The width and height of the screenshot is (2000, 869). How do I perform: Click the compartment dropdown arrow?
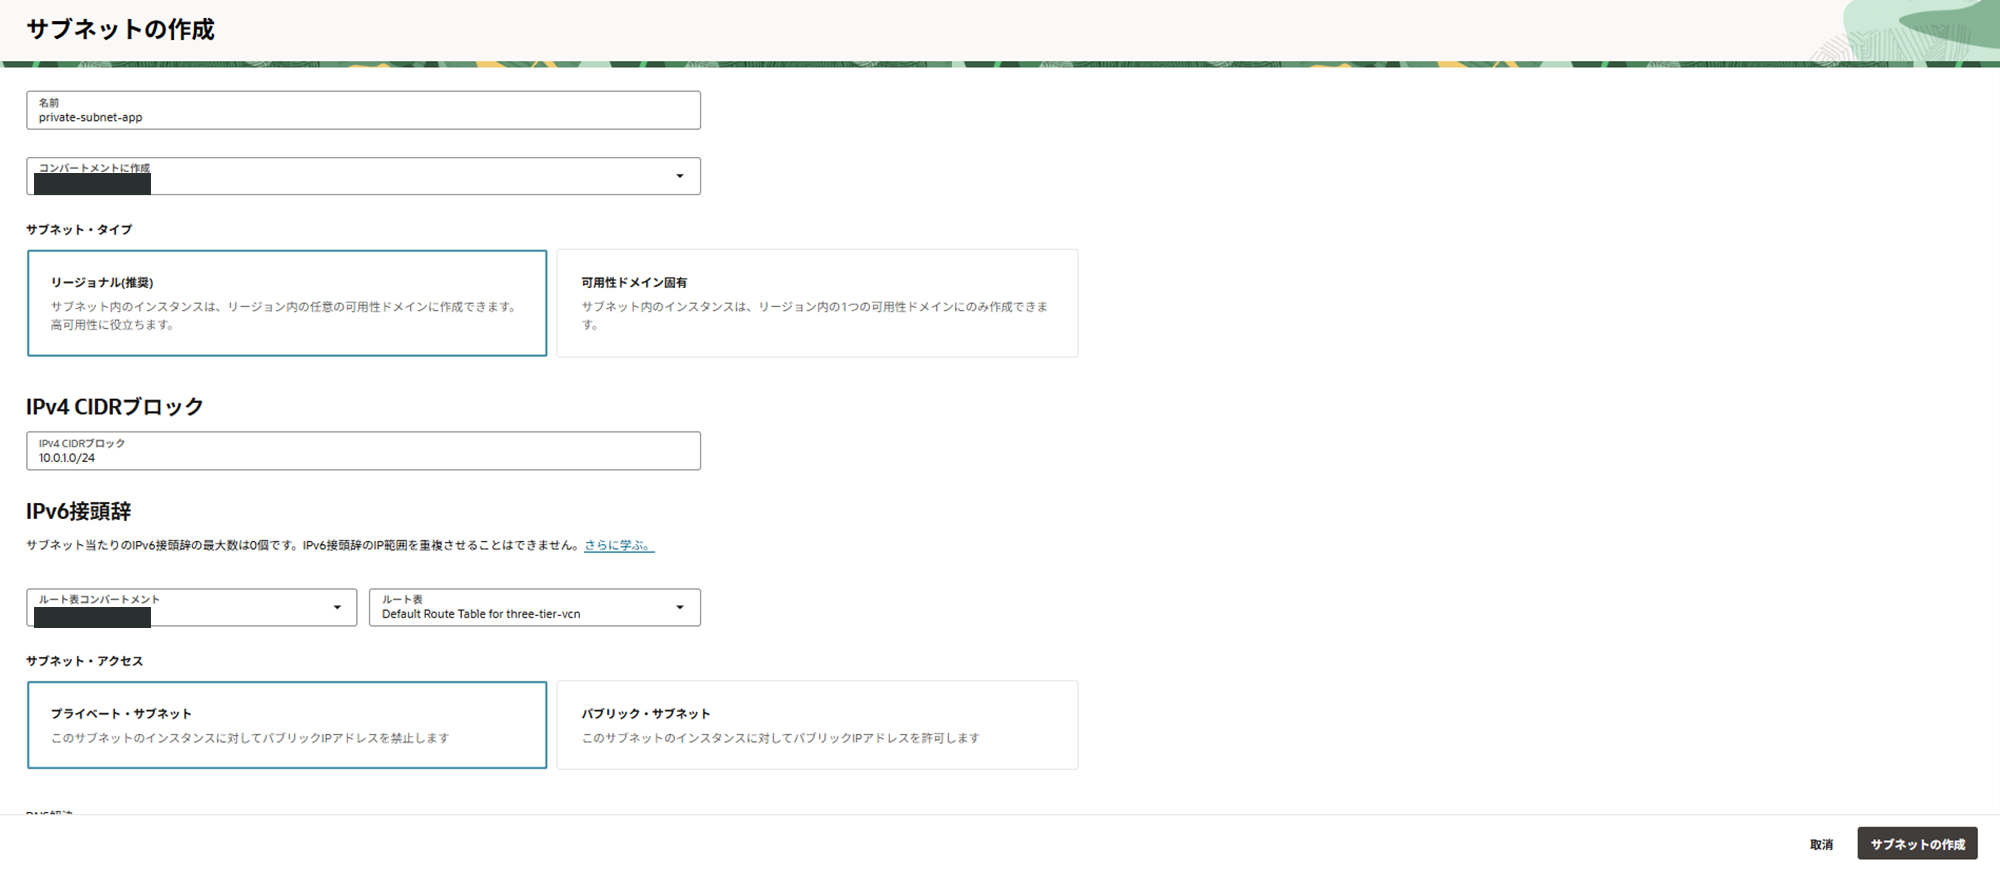pos(680,176)
